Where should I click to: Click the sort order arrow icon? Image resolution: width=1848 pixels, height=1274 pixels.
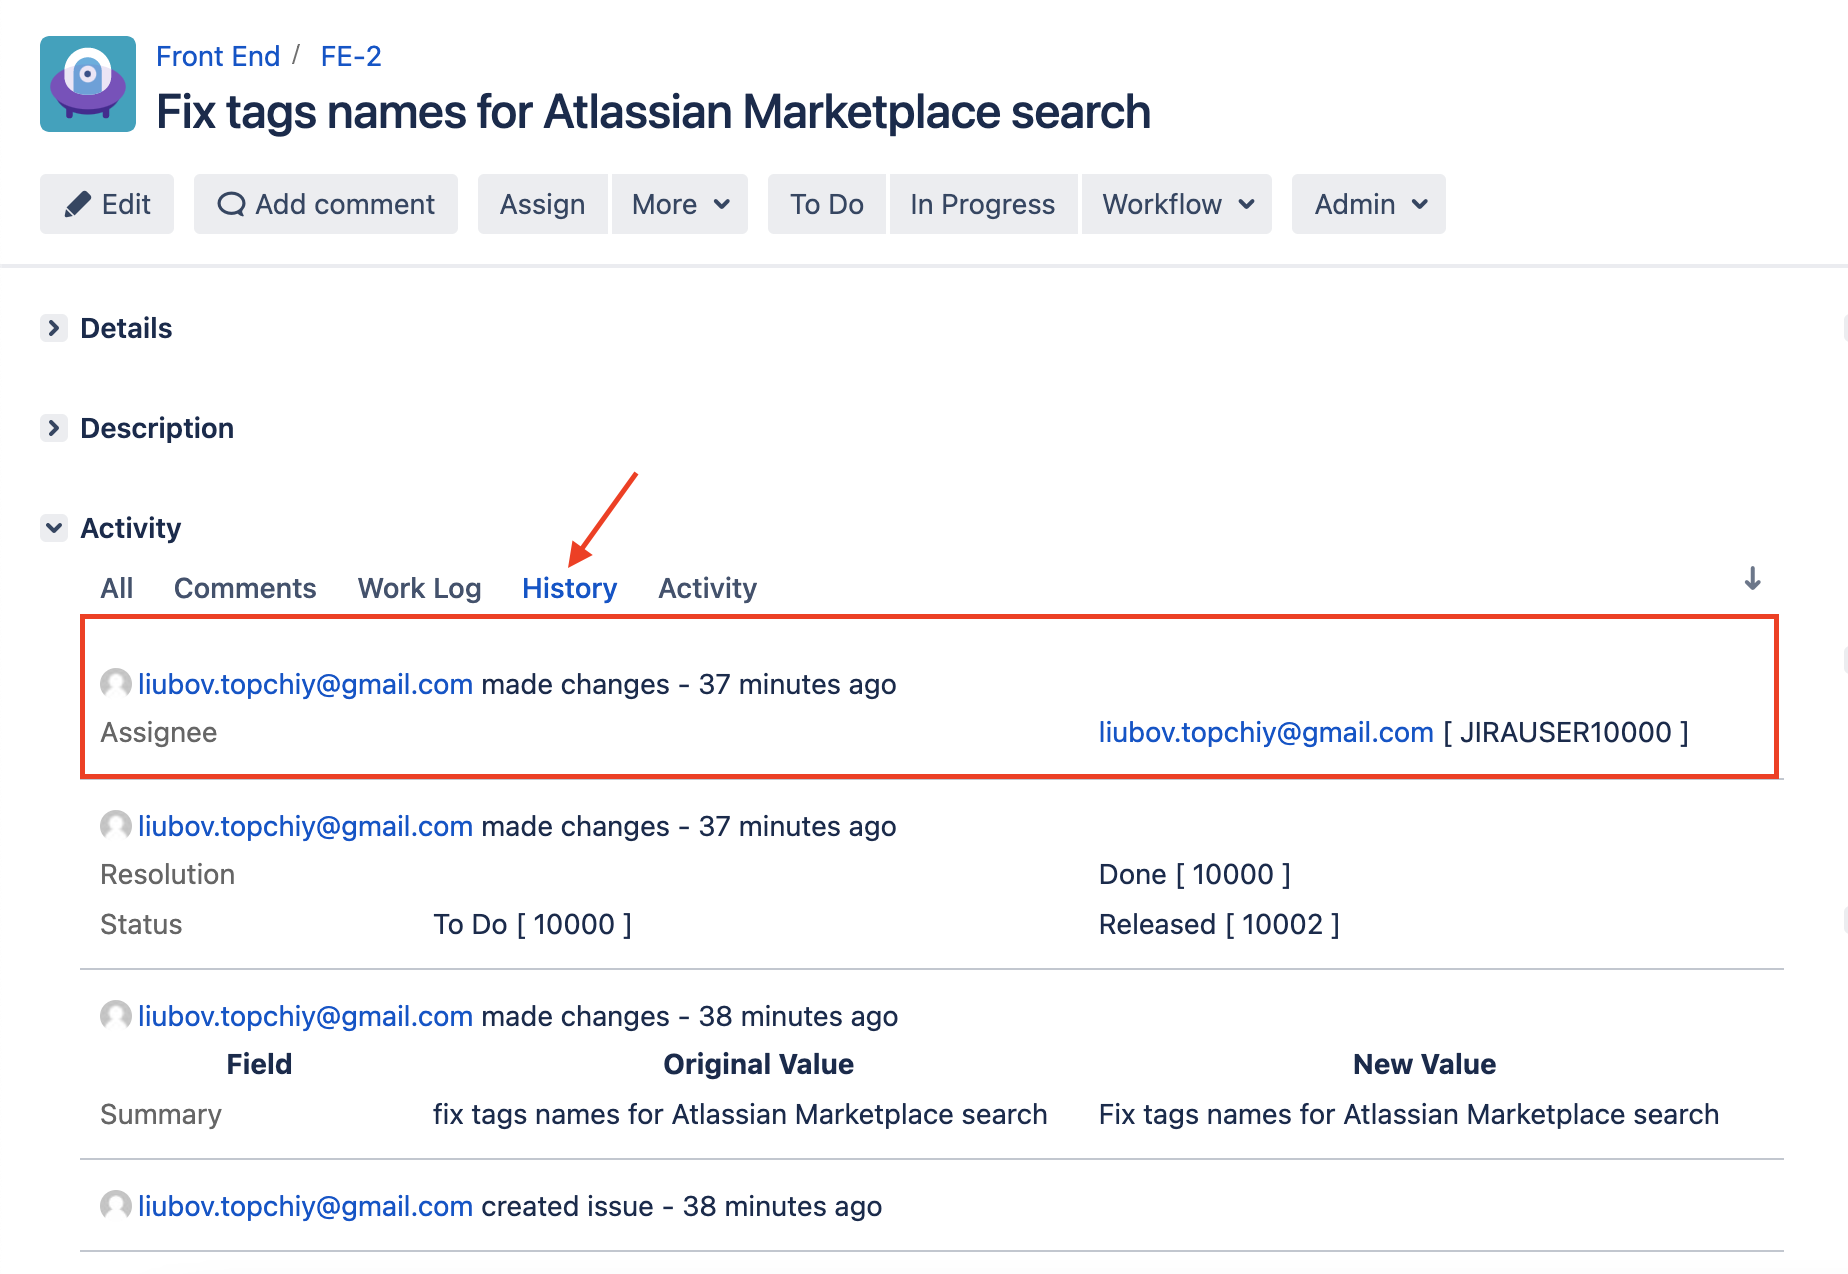point(1752,579)
